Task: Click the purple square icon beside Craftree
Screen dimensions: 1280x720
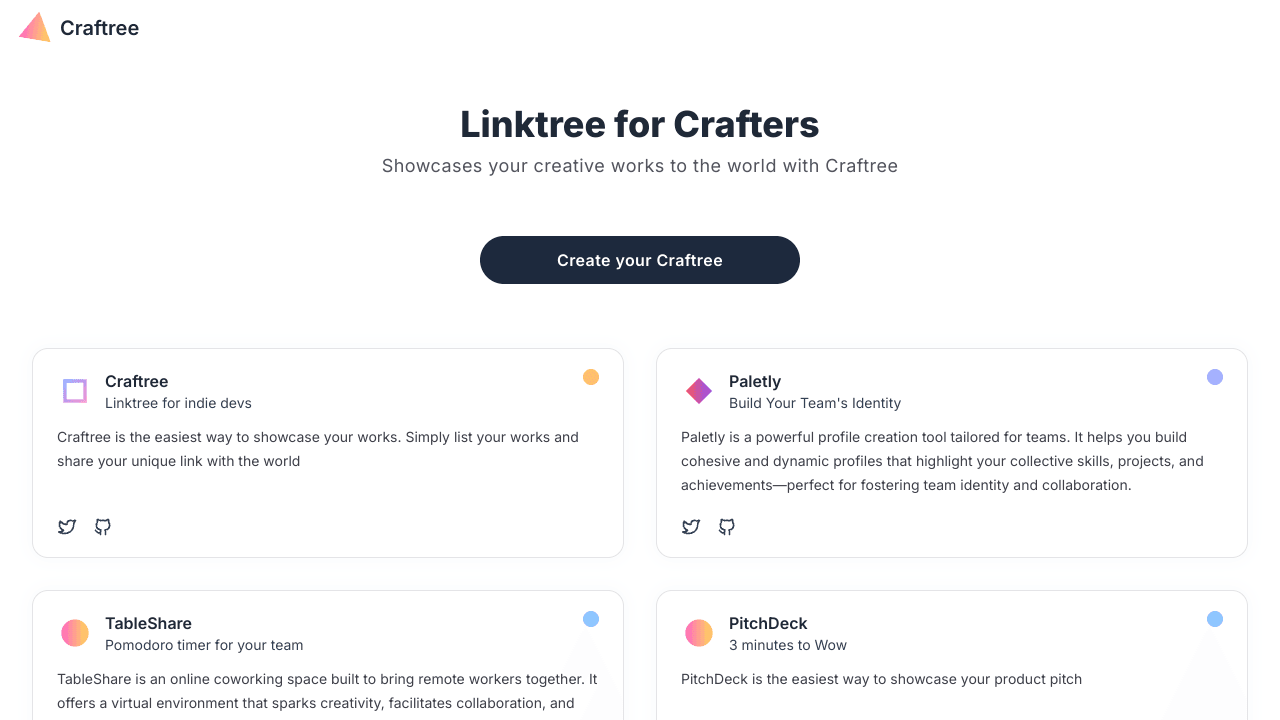Action: [x=74, y=391]
